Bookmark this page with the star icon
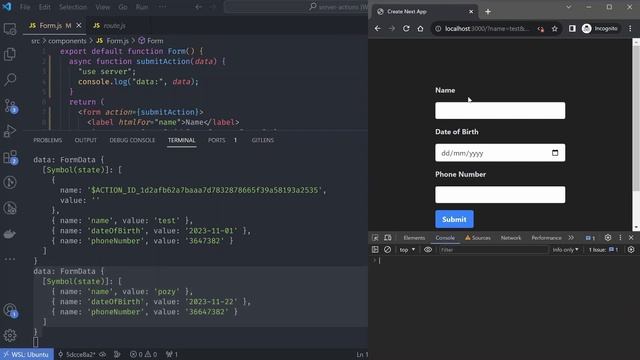This screenshot has width=640, height=360. click(x=555, y=29)
